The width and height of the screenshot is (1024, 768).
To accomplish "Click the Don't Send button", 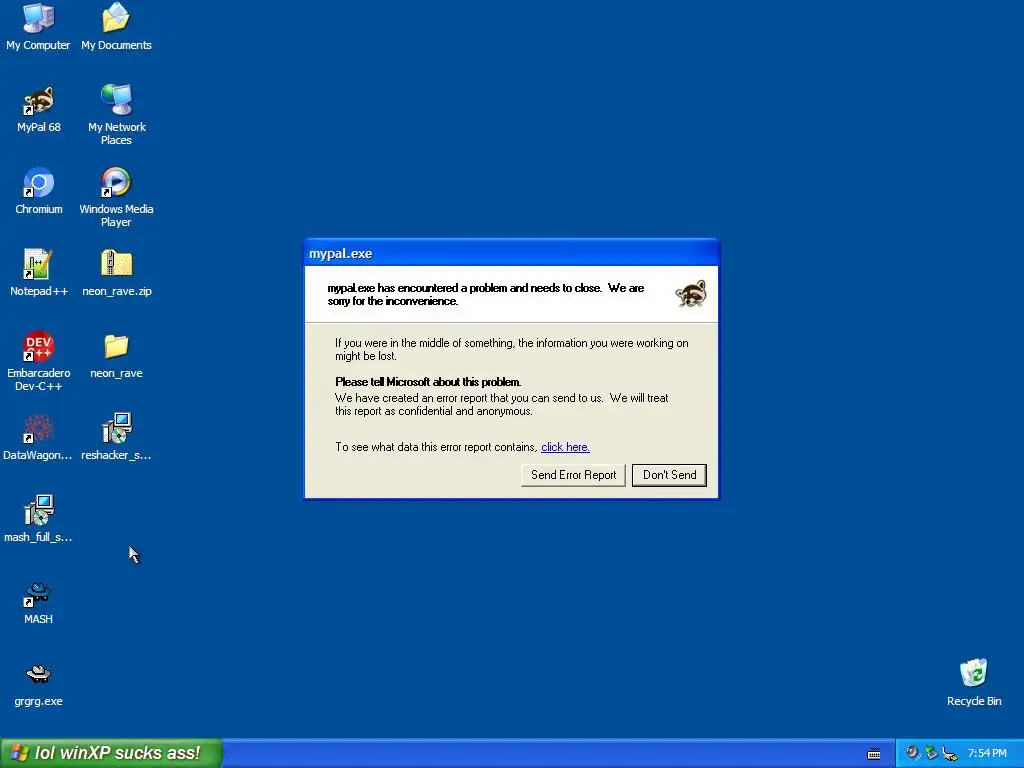I will click(669, 475).
